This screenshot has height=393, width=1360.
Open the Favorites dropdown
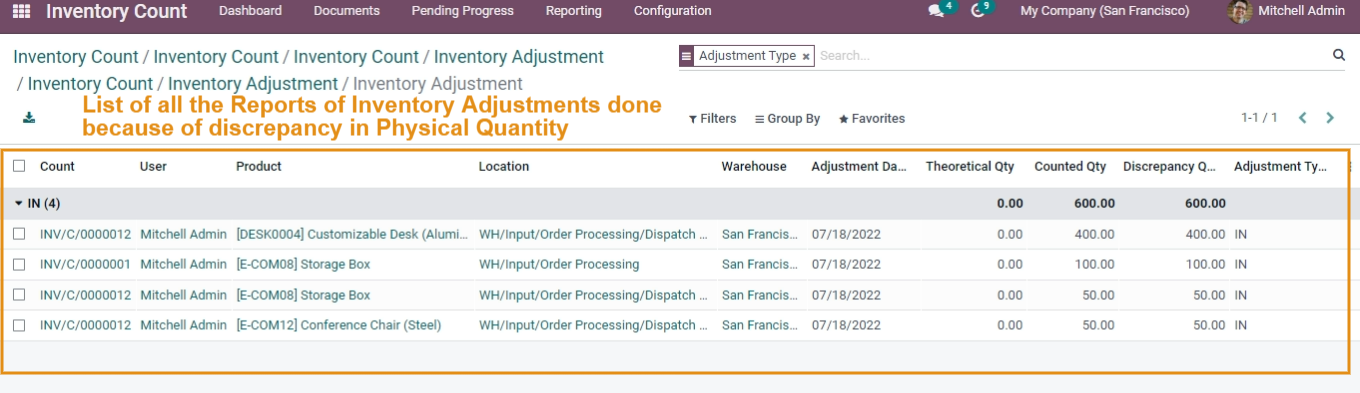[x=871, y=118]
